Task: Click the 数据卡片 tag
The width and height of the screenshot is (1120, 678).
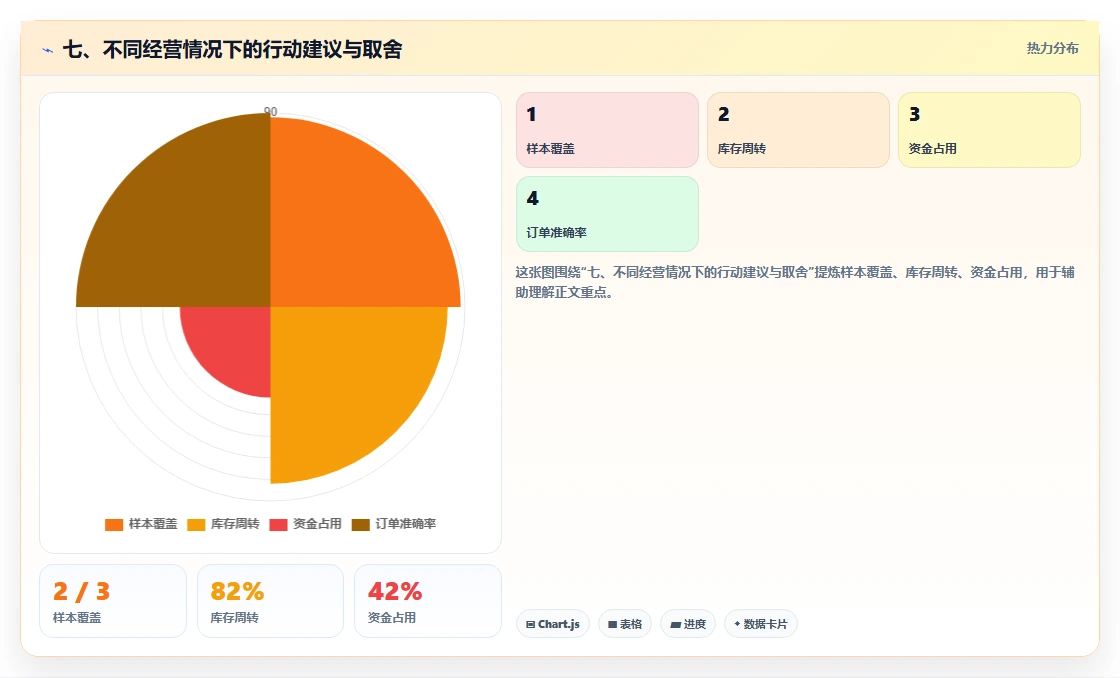Action: pos(761,624)
